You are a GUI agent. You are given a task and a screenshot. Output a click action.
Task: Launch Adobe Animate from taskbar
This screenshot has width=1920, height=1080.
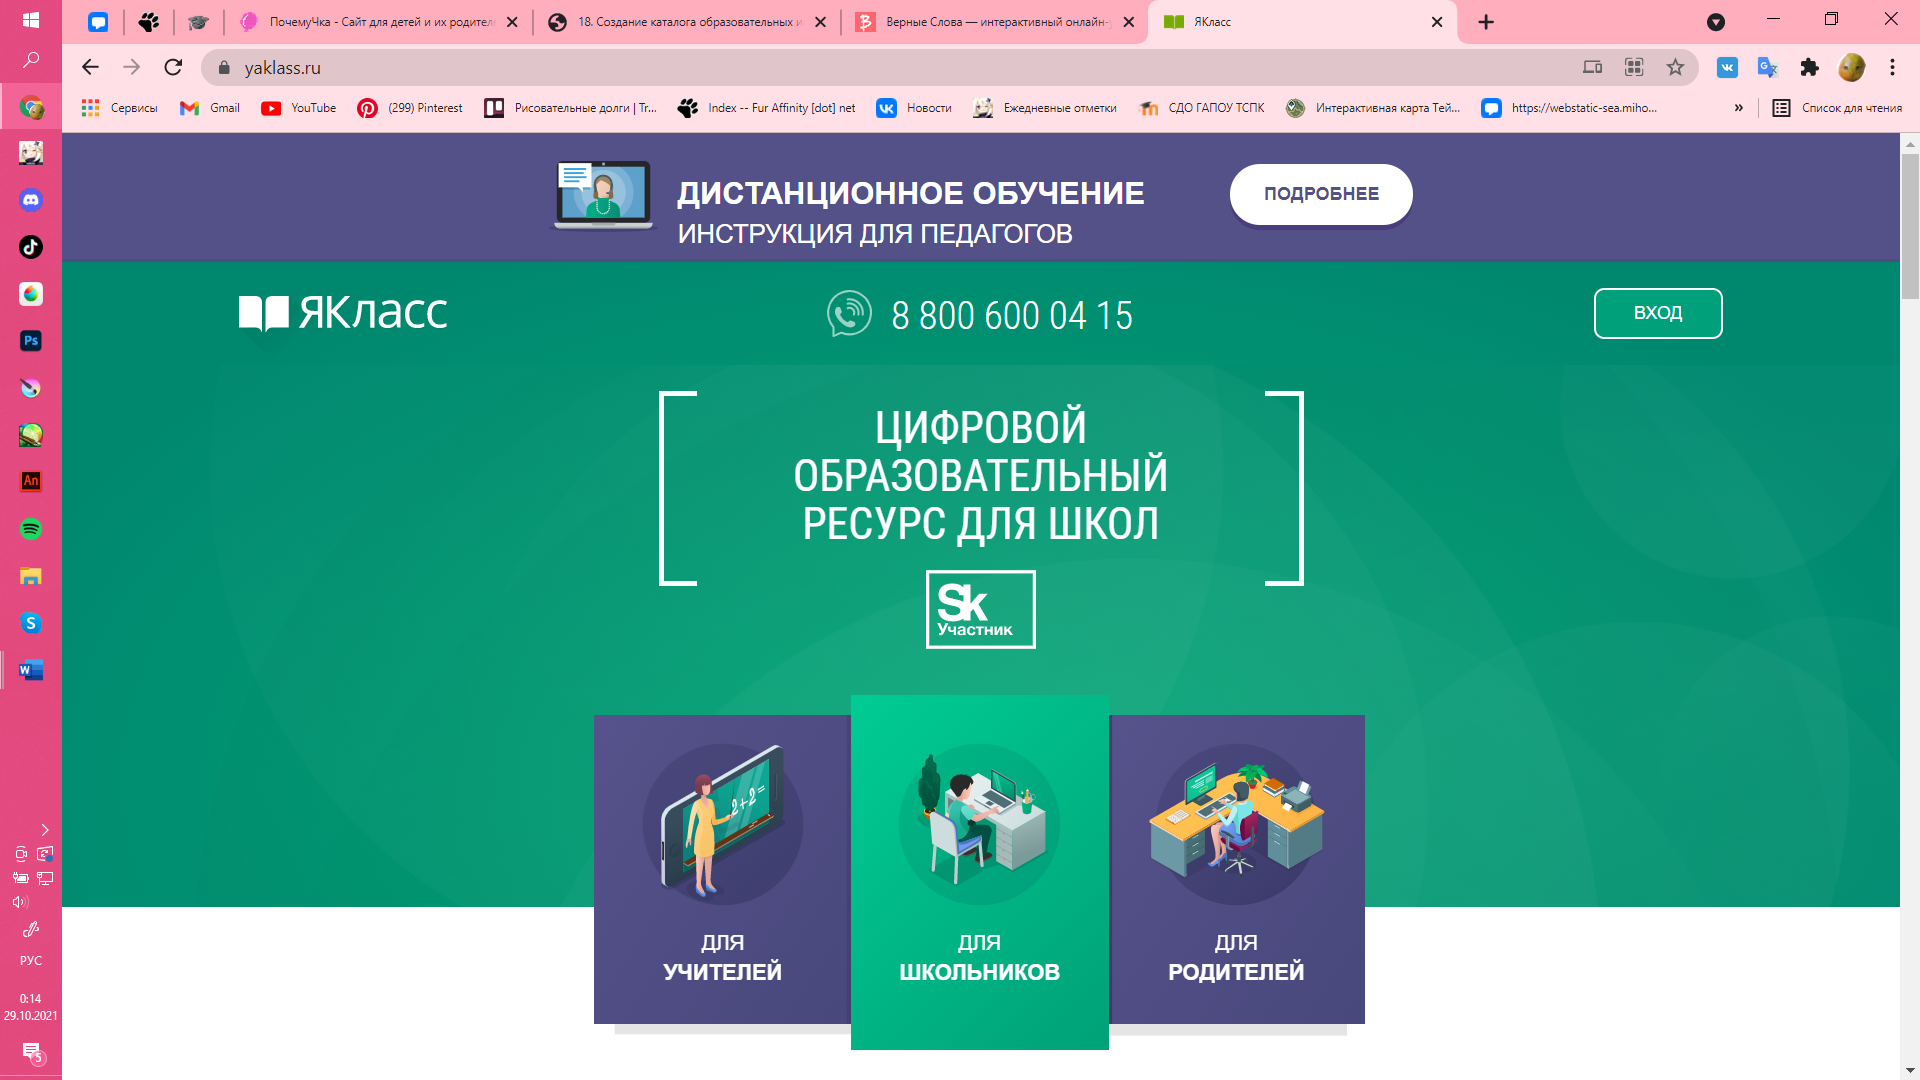(31, 481)
